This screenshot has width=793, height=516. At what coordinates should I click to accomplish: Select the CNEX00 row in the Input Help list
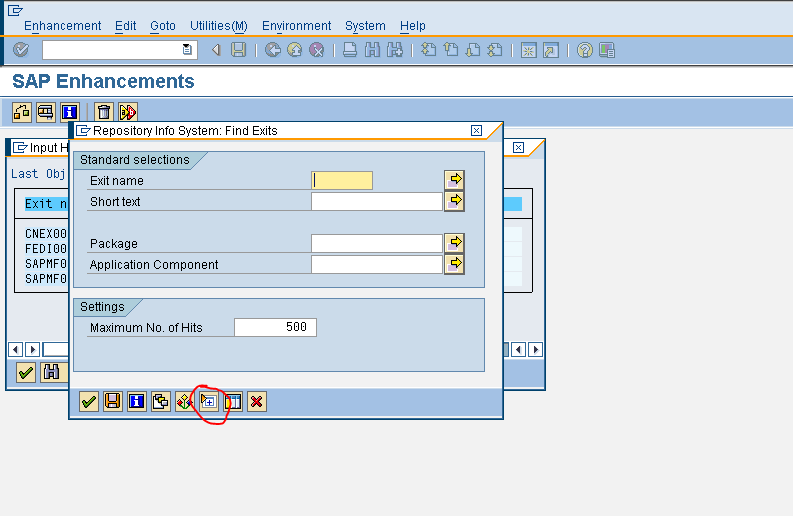[46, 234]
